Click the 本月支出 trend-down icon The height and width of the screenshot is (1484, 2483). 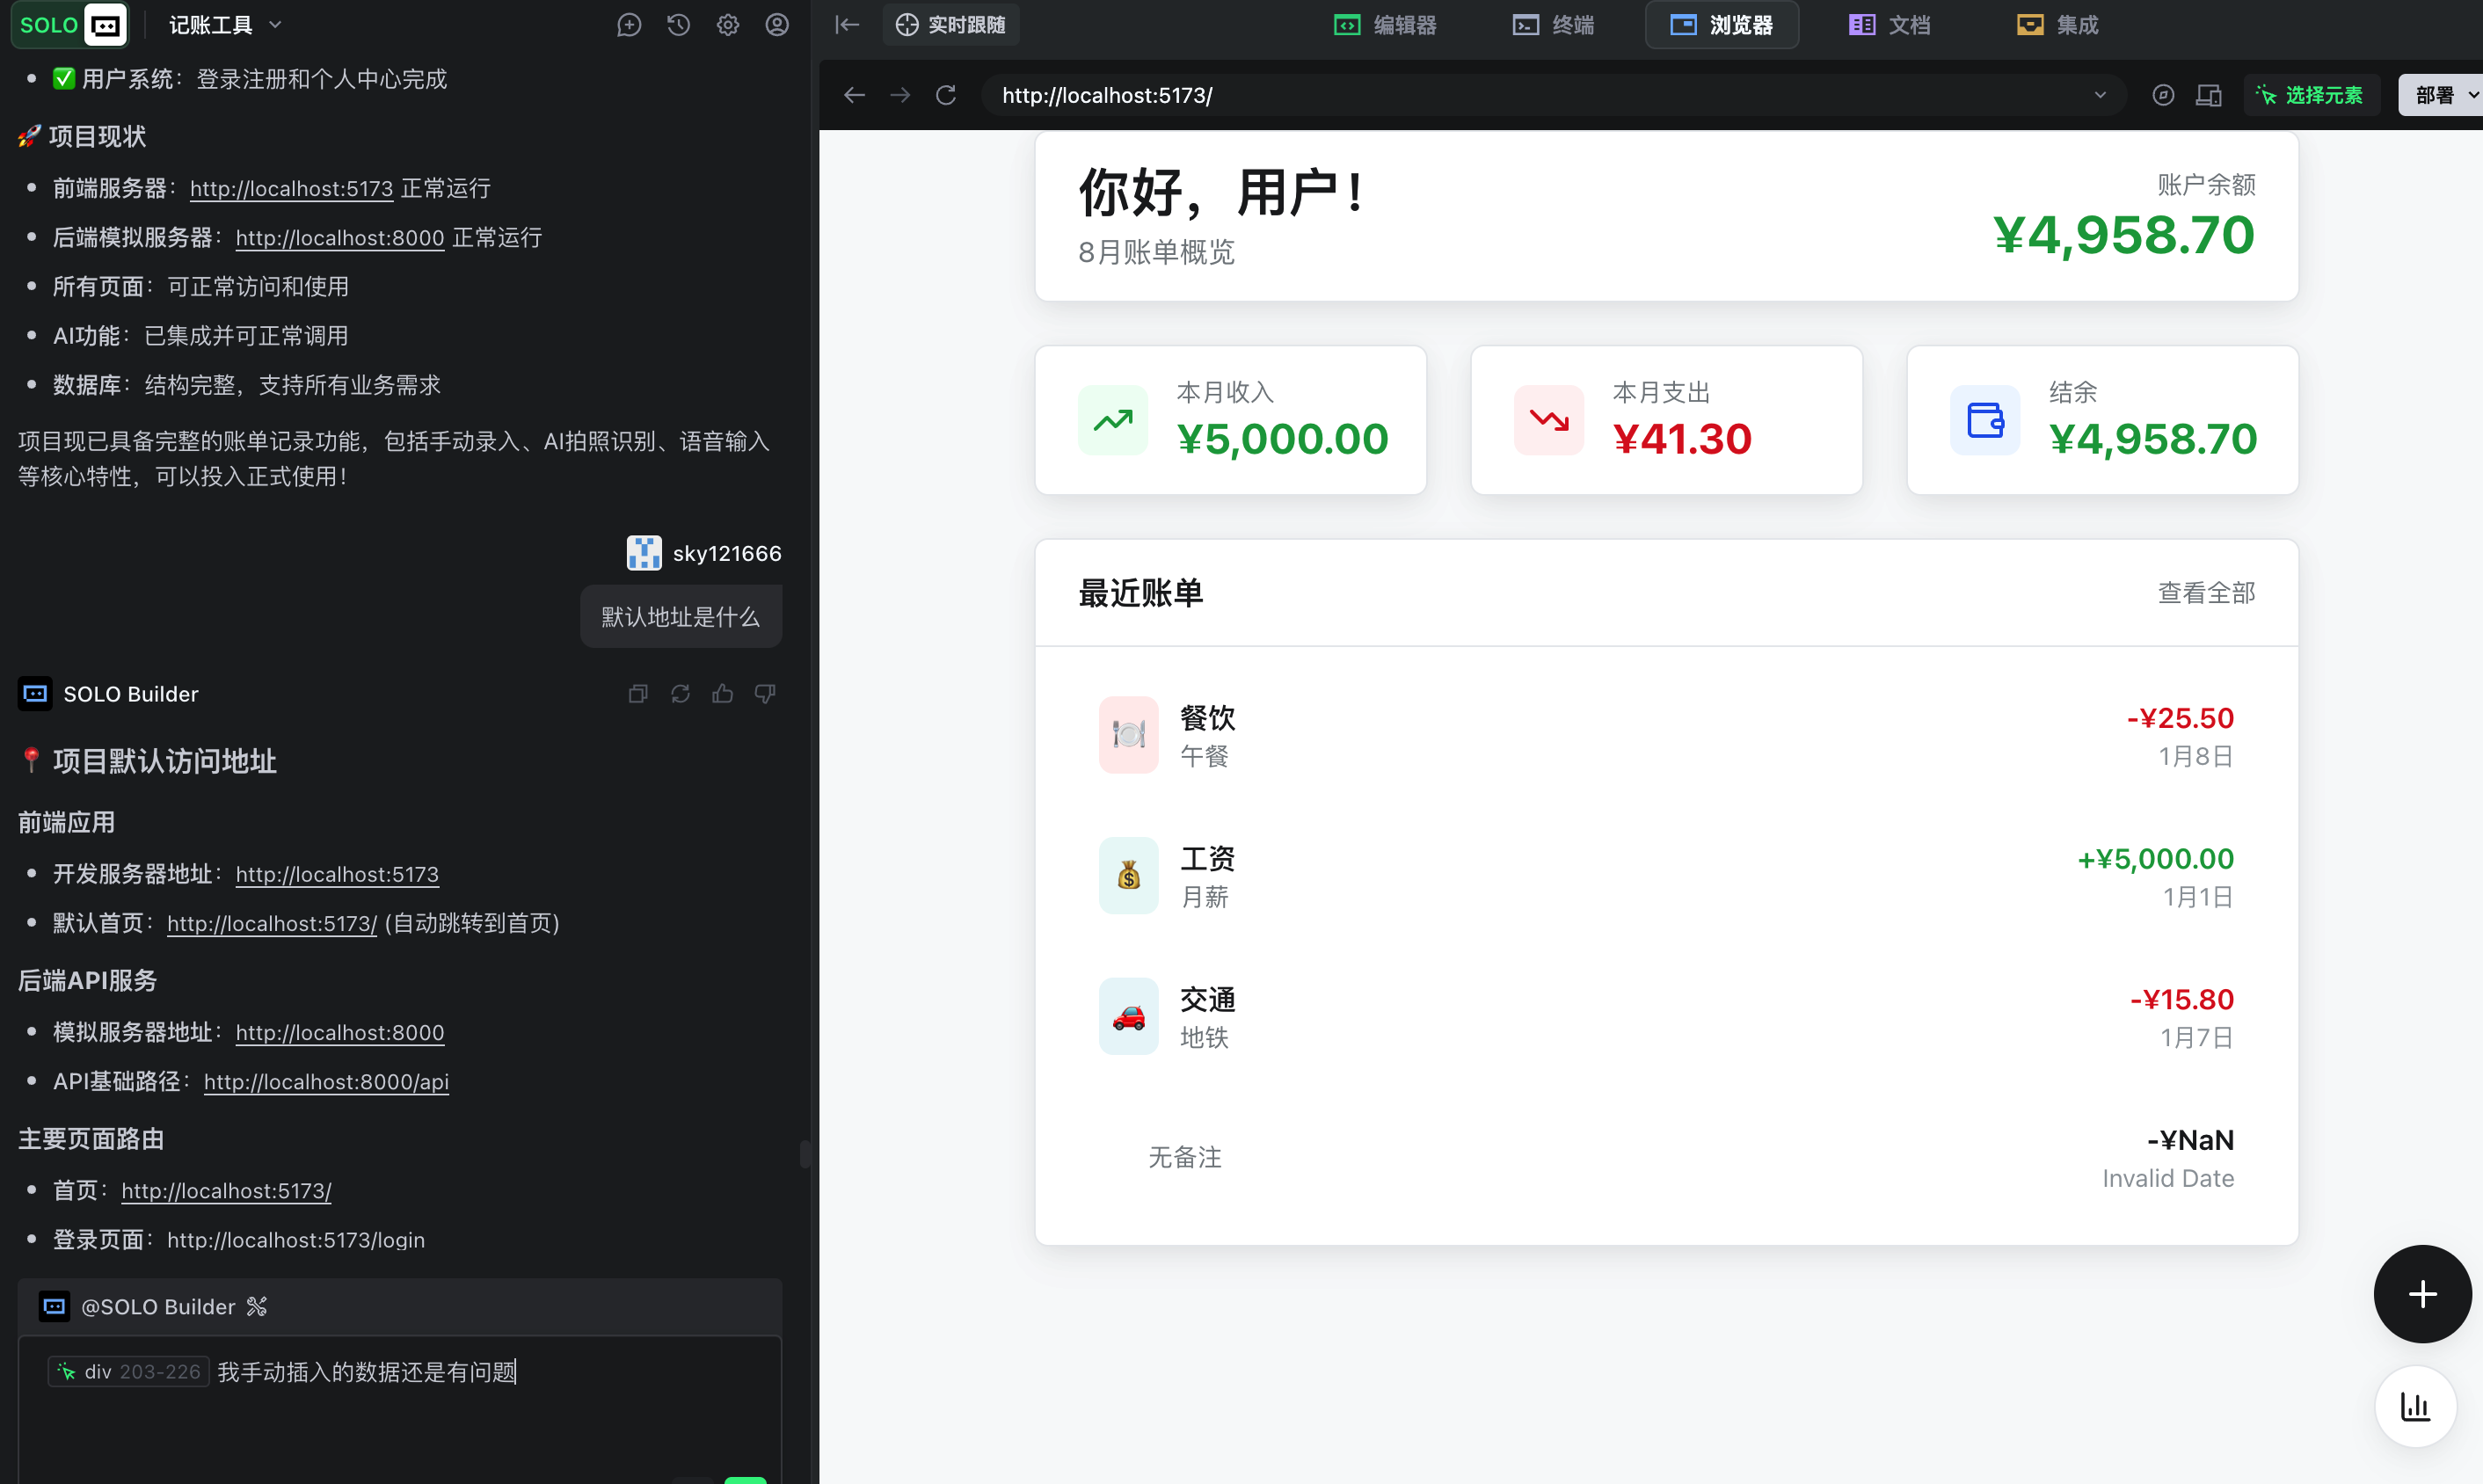1549,420
